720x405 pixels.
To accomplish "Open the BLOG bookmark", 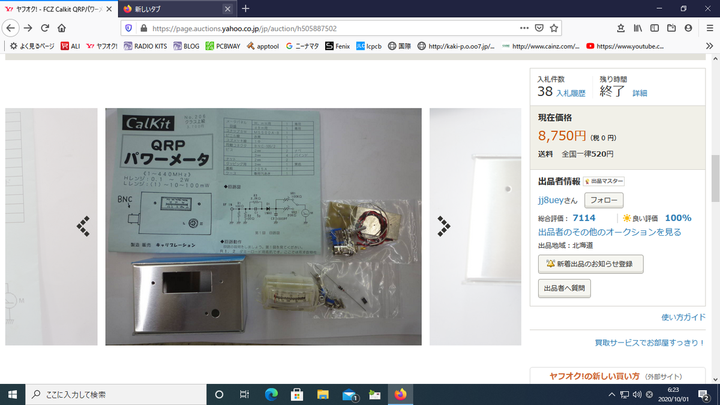I will pyautogui.click(x=186, y=46).
